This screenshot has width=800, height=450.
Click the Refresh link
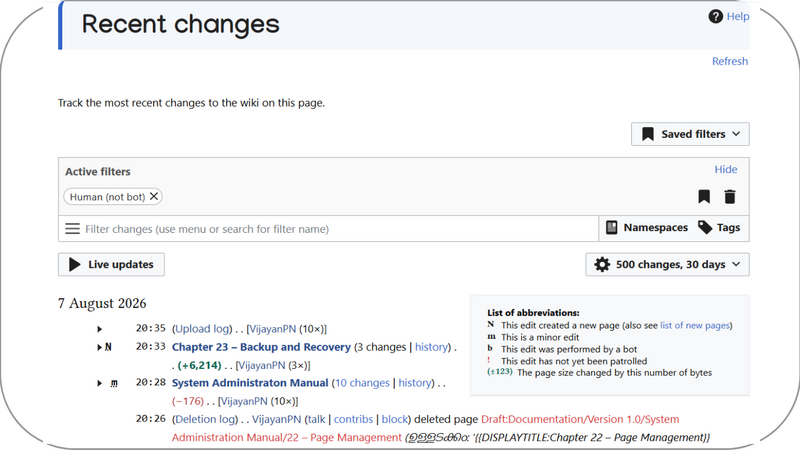pos(730,61)
